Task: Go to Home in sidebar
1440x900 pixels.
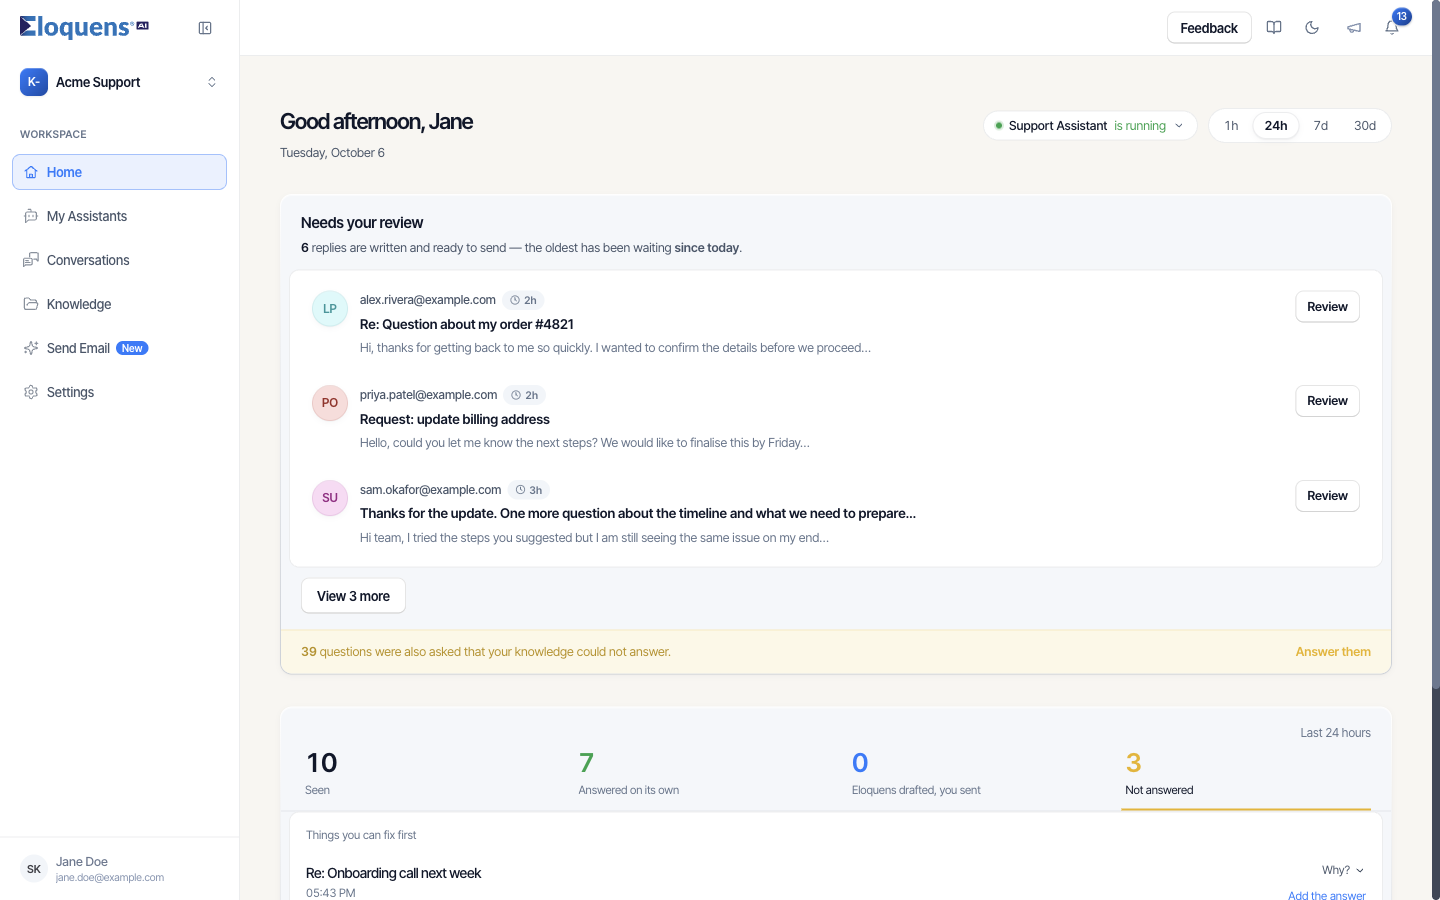Action: point(120,172)
